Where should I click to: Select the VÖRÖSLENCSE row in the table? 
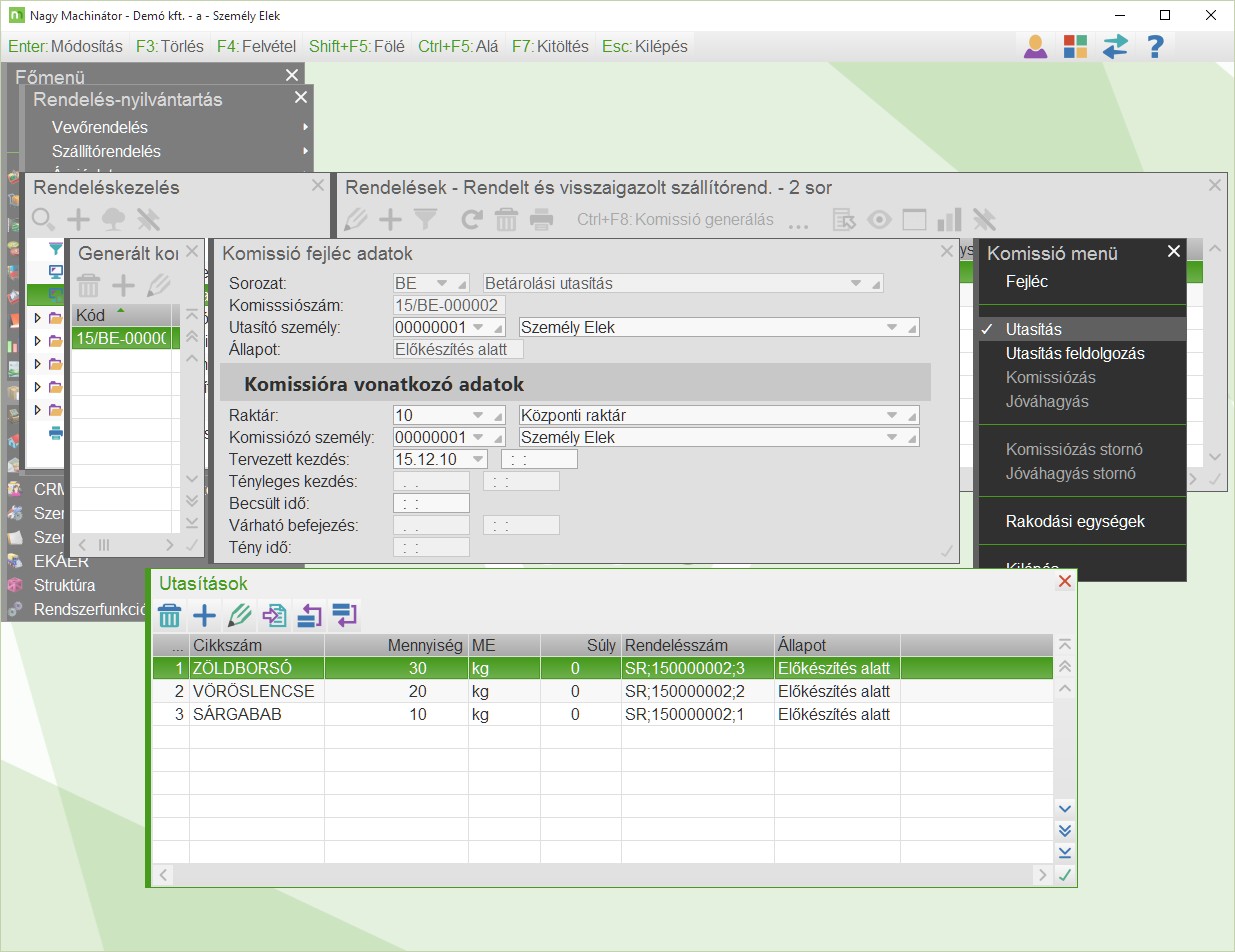pos(254,691)
